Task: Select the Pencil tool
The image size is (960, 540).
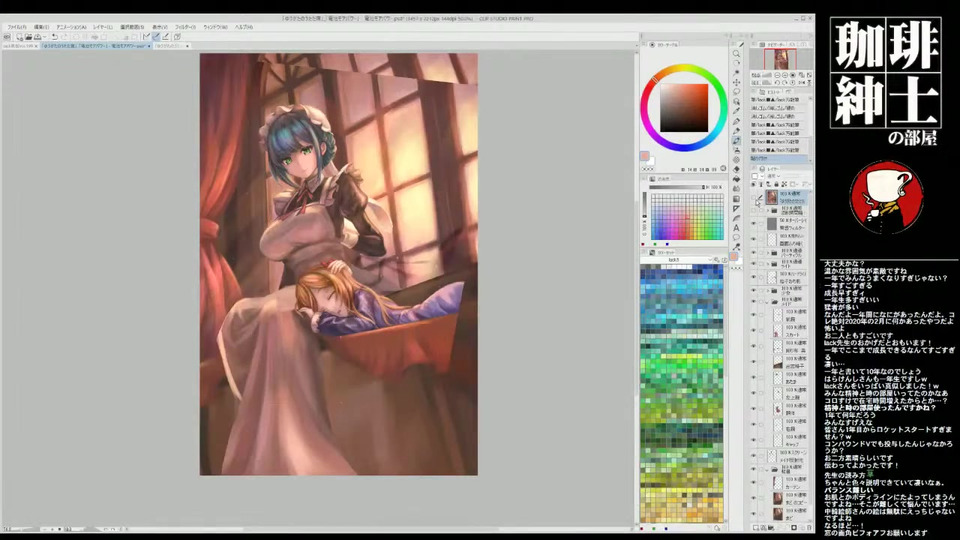Action: (737, 131)
